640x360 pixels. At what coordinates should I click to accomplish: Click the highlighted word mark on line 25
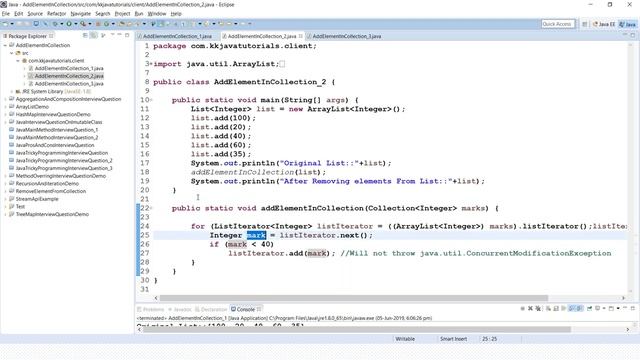[x=256, y=236]
